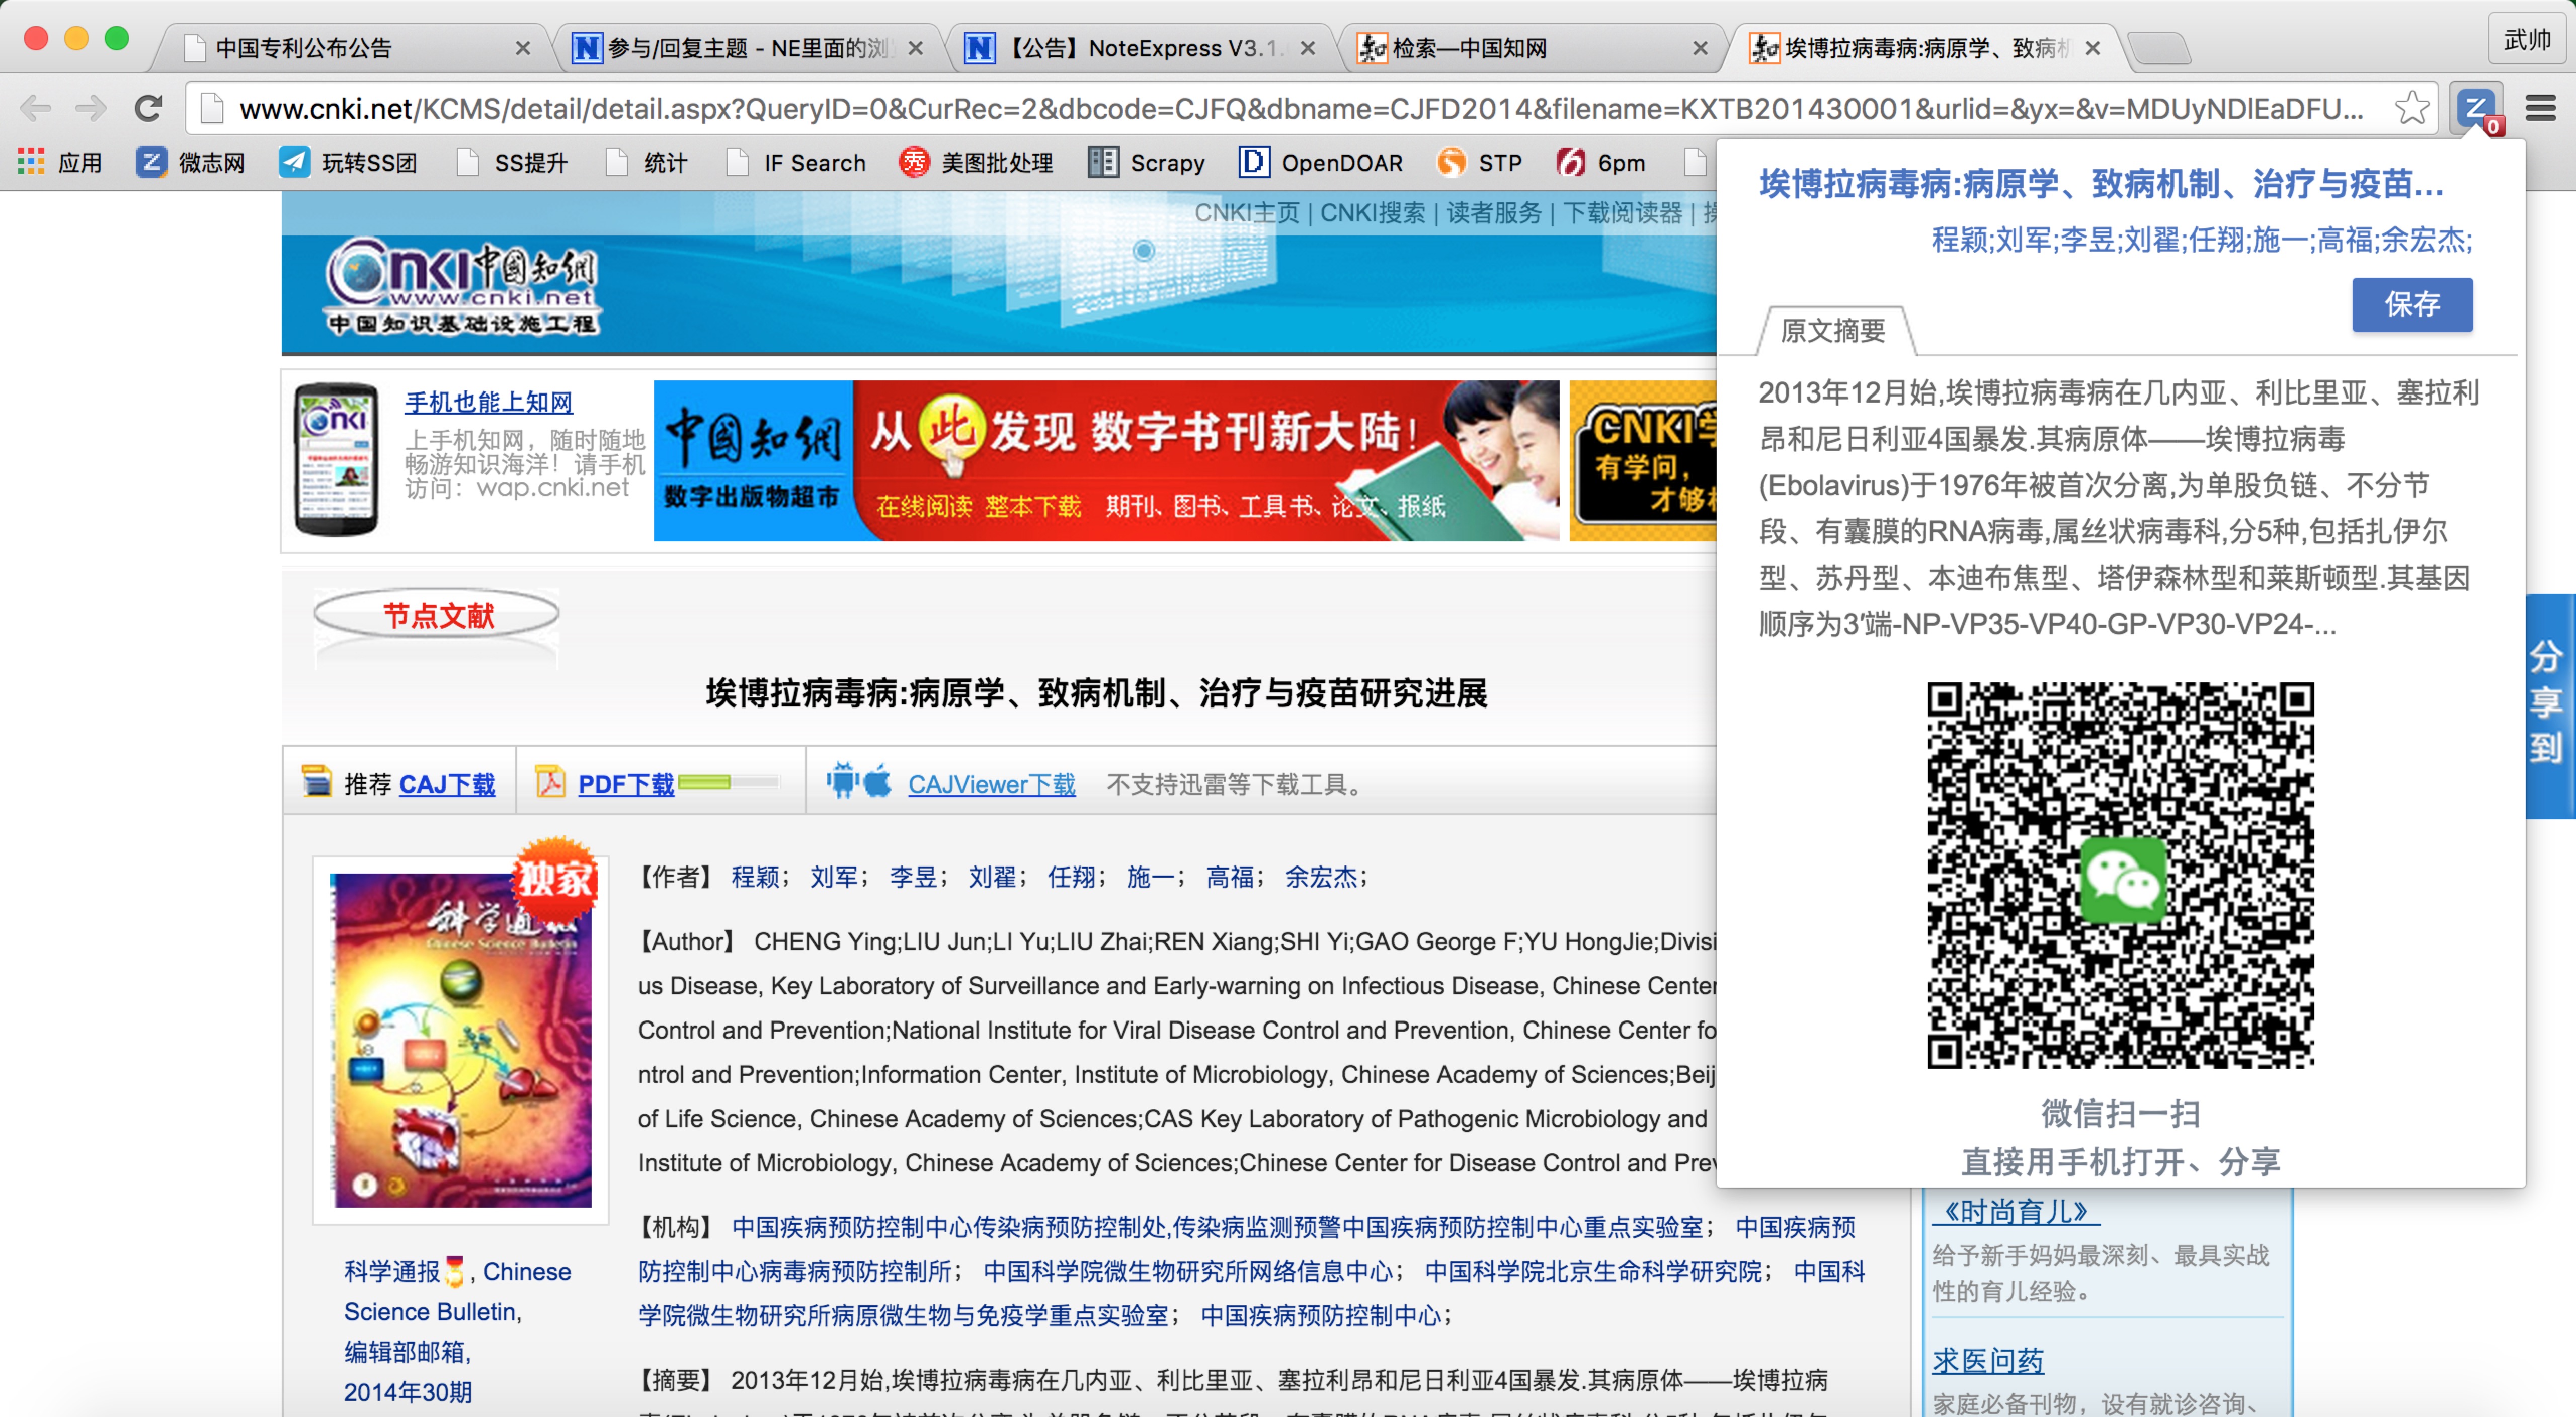Click the 数字书刊新大陆 banner ad
This screenshot has width=2576, height=1417.
[x=1106, y=460]
